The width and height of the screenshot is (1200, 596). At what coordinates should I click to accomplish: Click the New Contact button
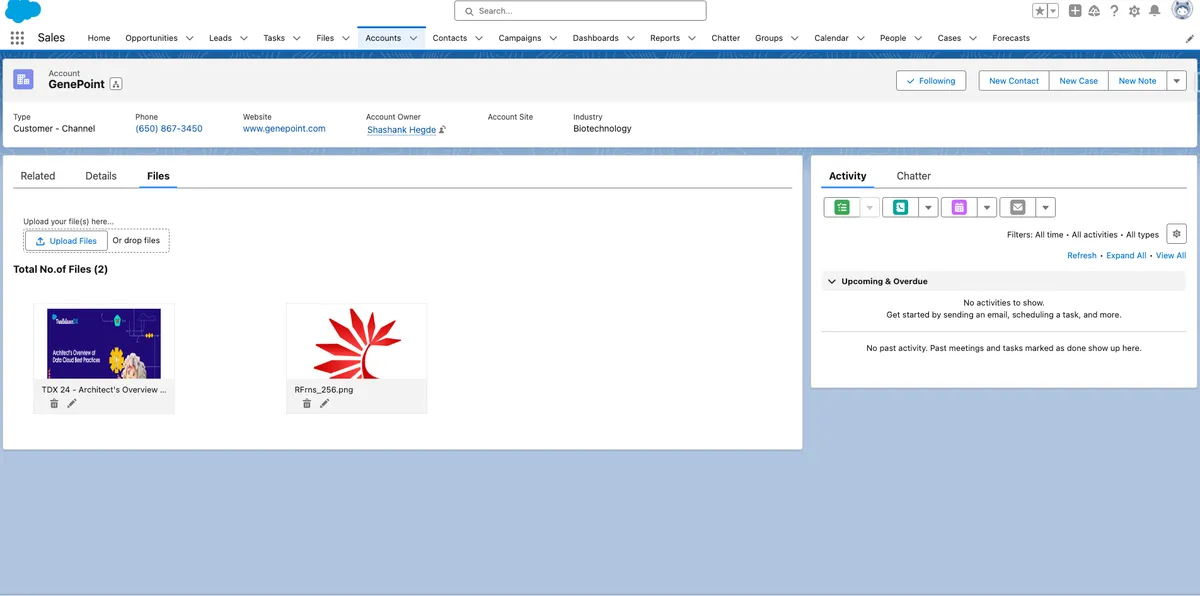click(x=1014, y=81)
